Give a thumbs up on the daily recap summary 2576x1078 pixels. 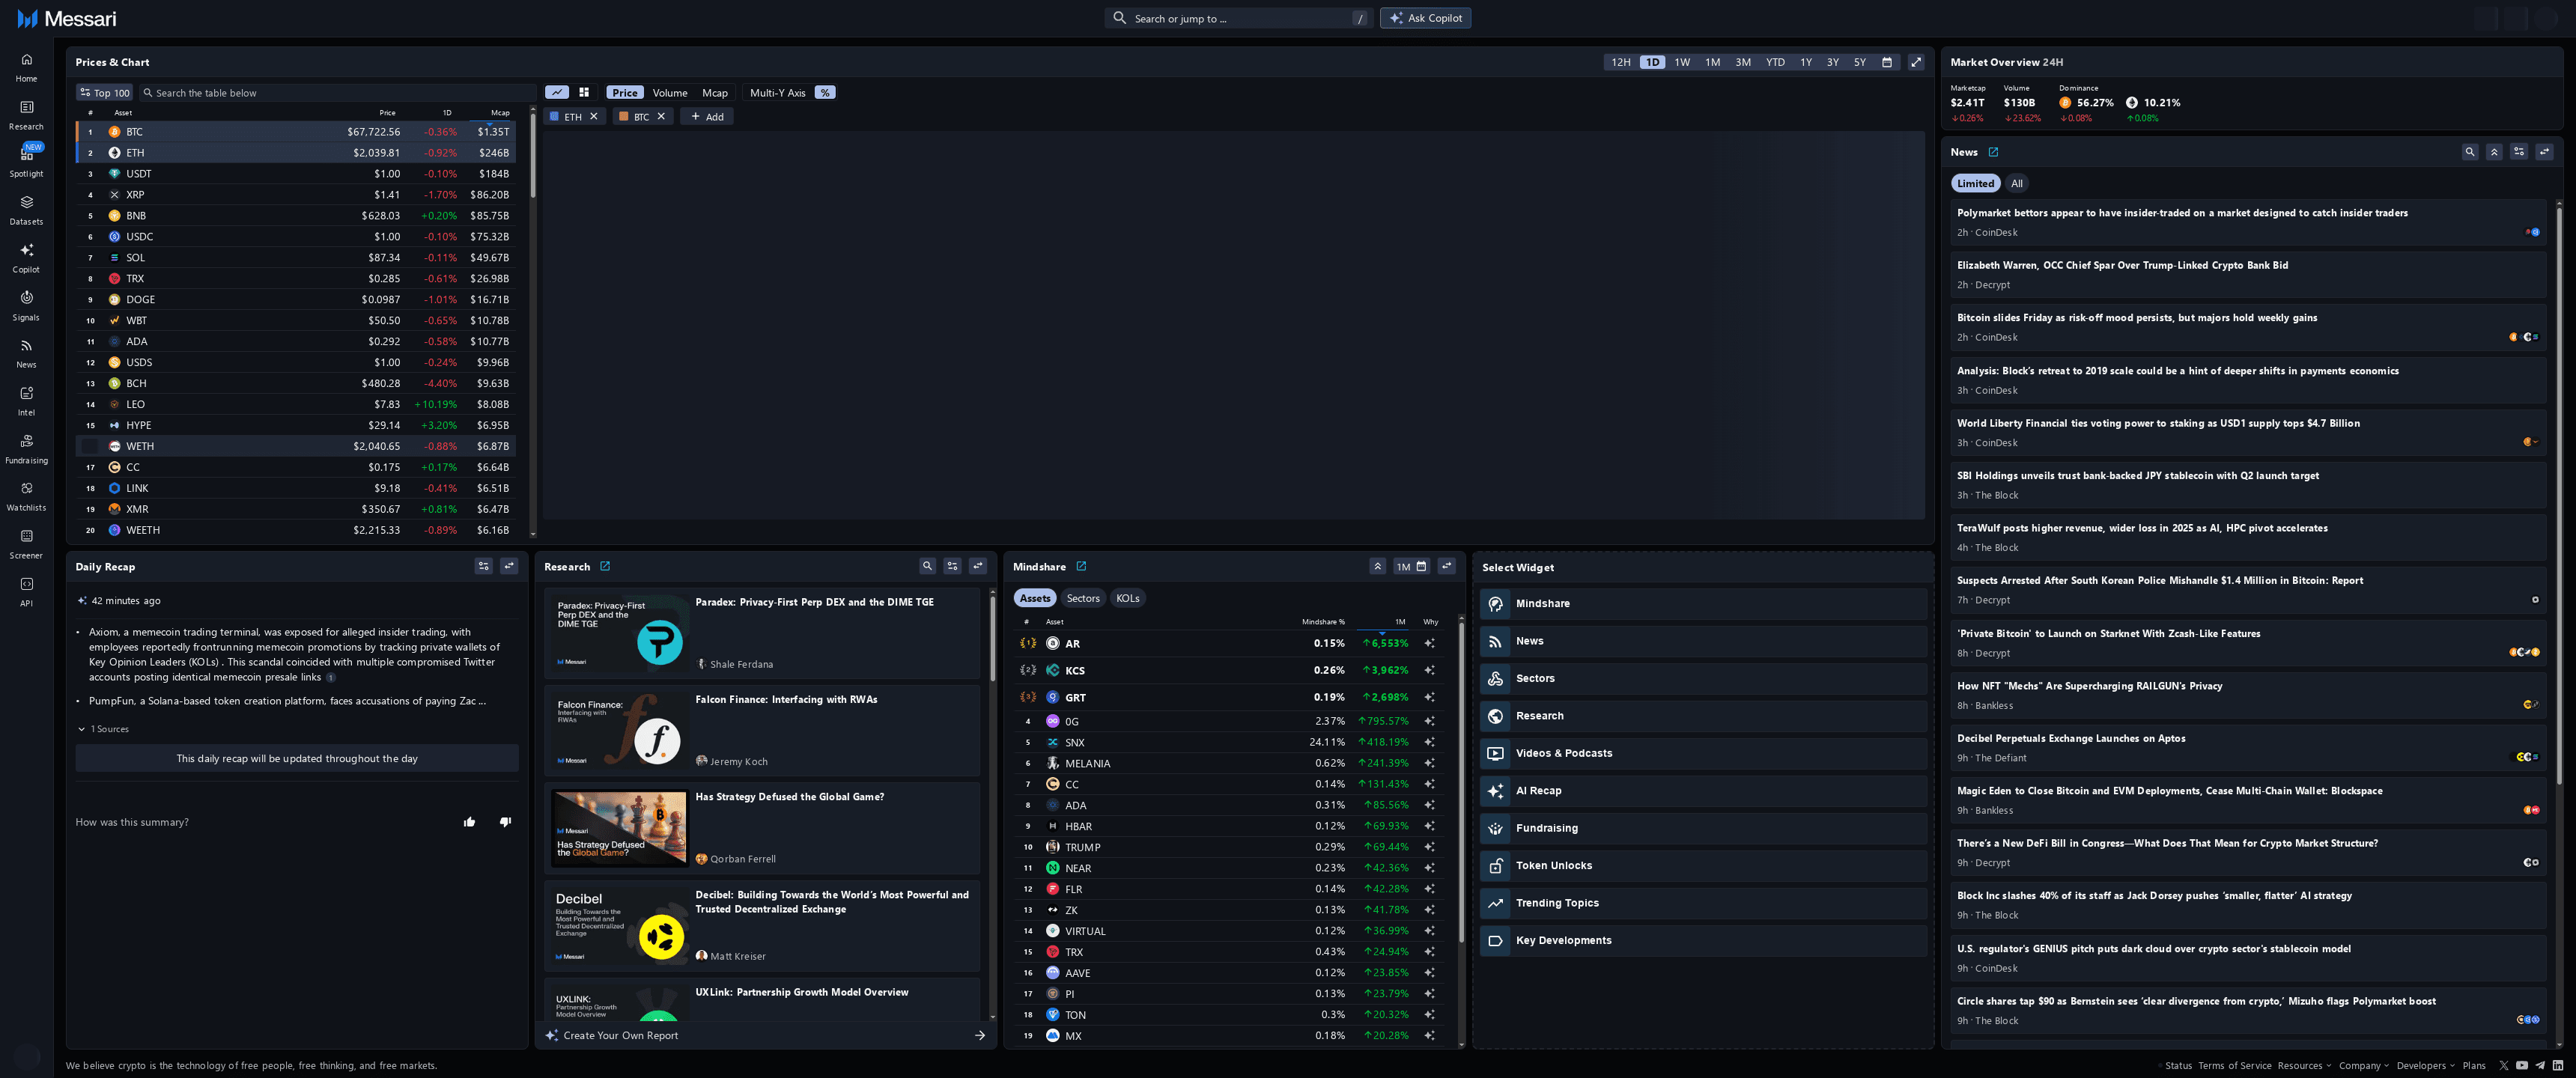click(469, 821)
